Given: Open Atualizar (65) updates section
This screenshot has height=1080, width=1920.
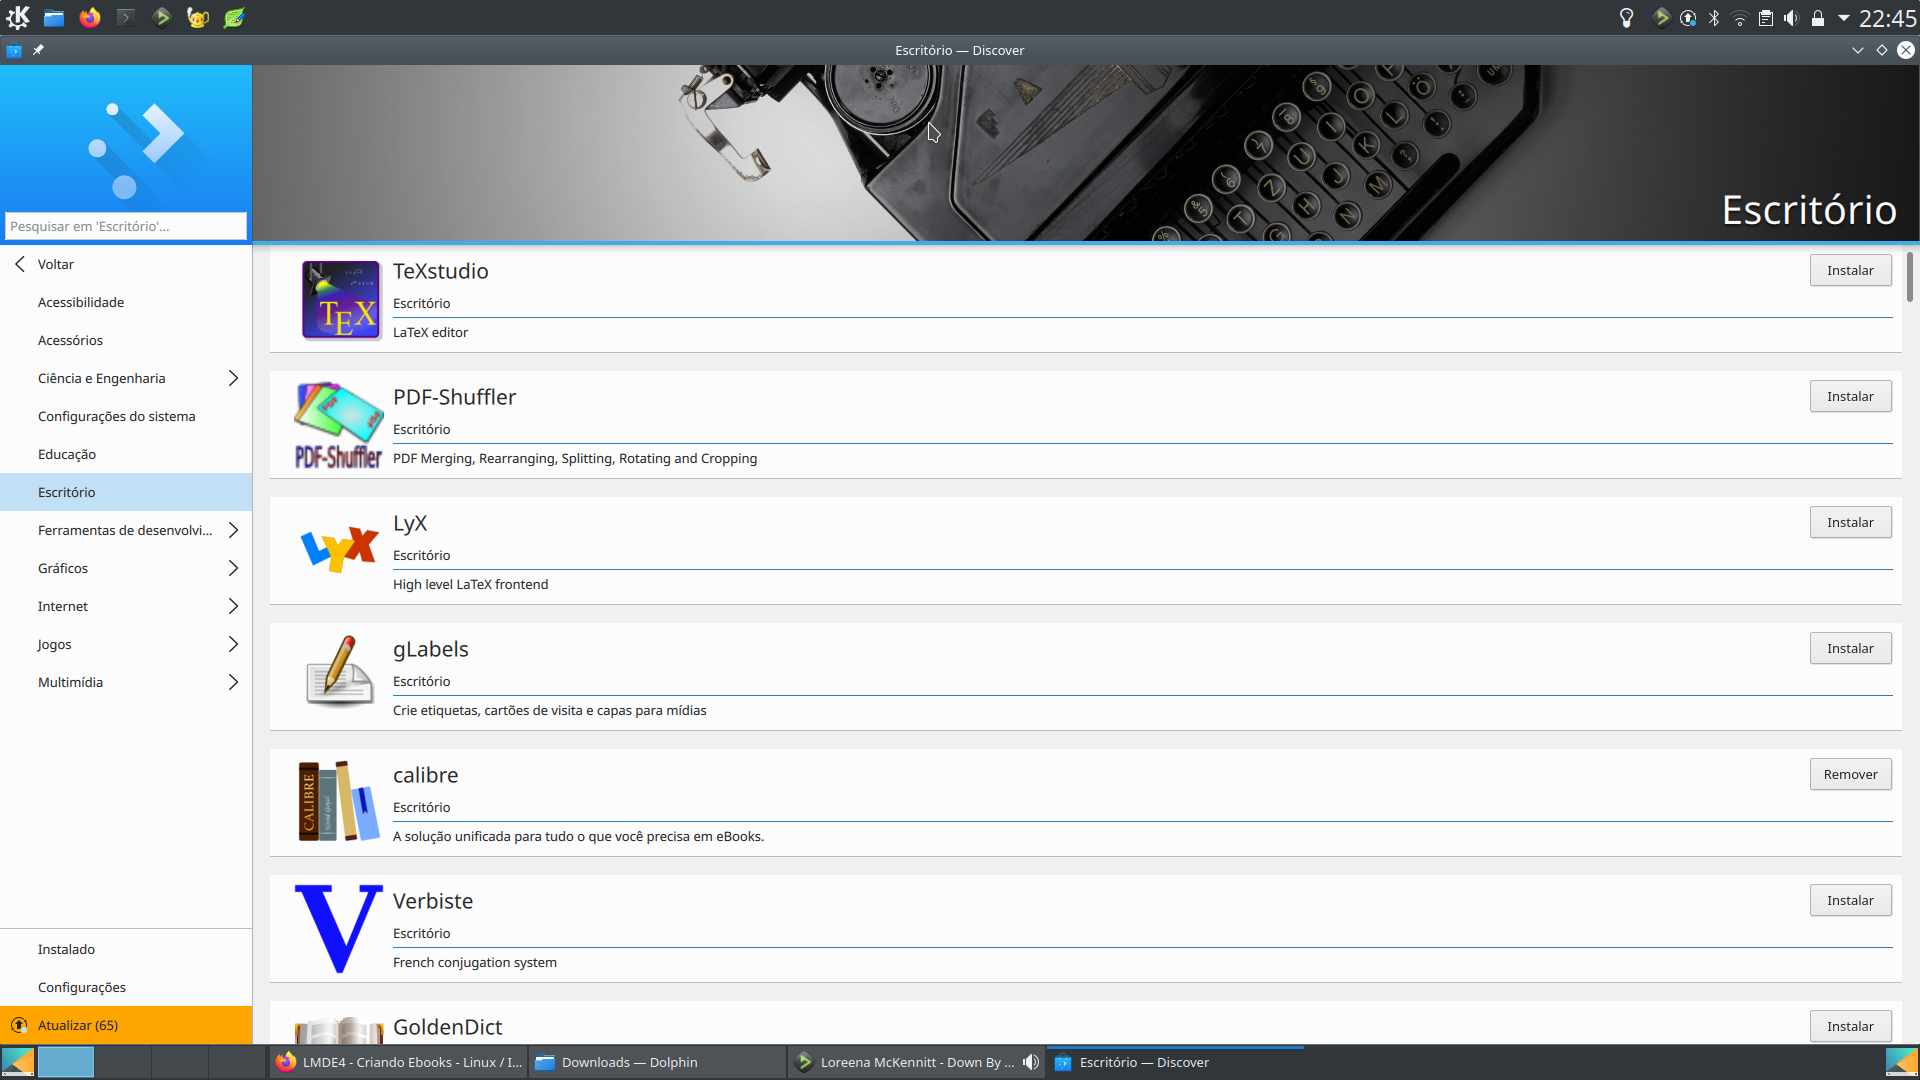Looking at the screenshot, I should click(x=126, y=1025).
